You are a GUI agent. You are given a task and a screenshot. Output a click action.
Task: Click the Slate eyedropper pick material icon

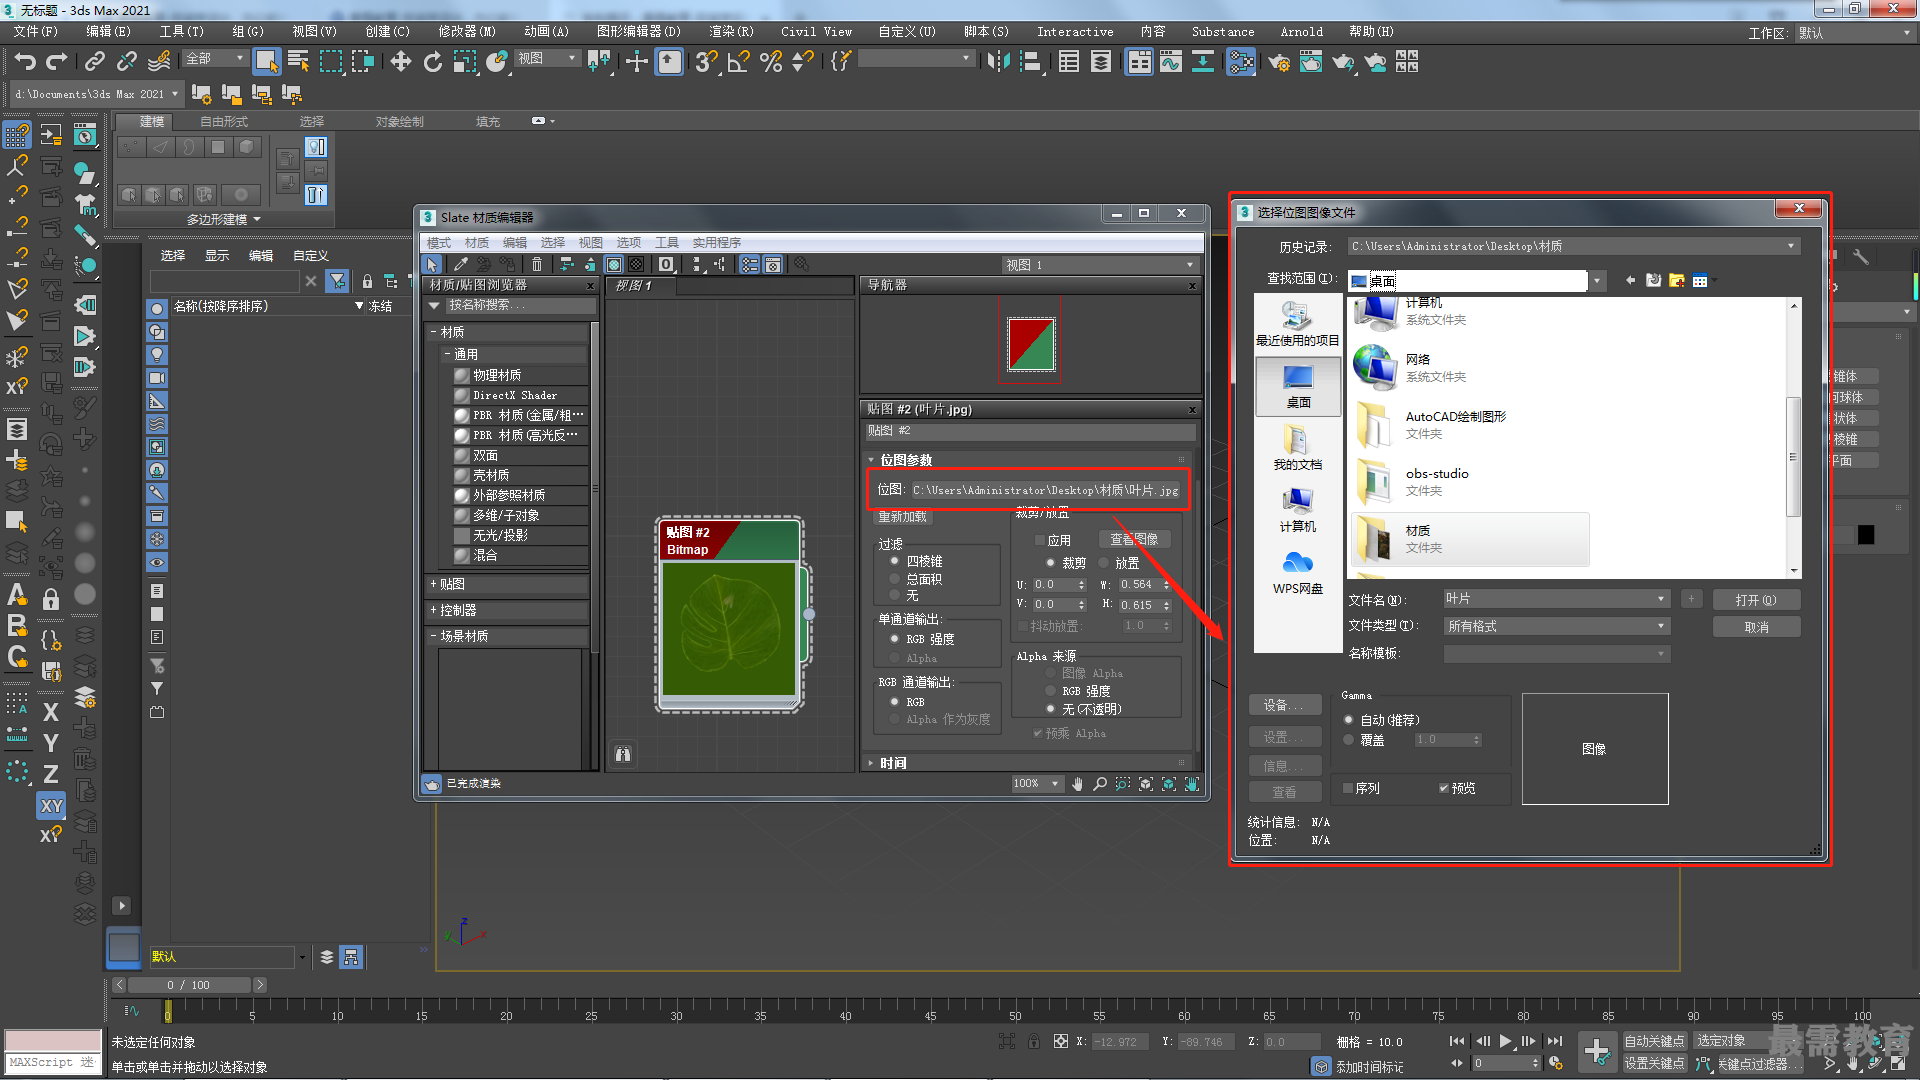[460, 264]
